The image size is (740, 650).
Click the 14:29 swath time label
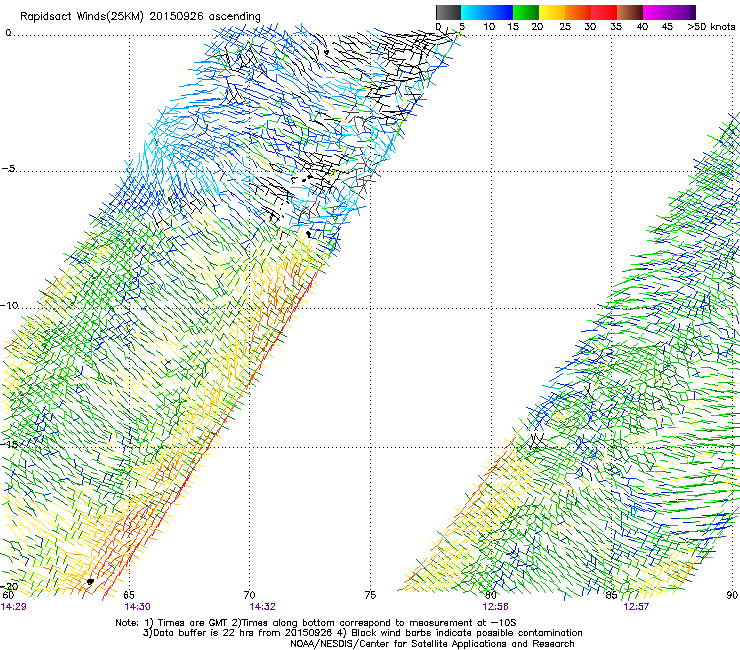pyautogui.click(x=14, y=607)
